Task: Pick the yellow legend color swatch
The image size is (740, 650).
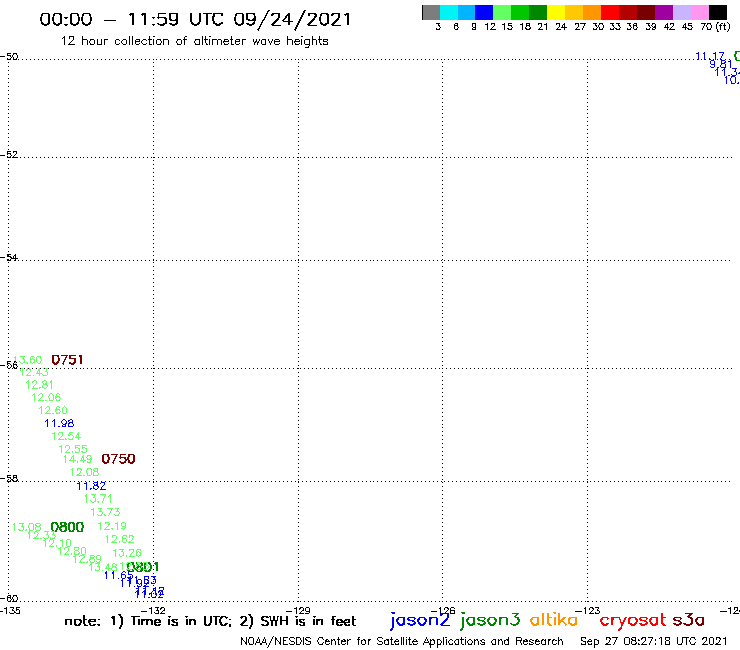Action: point(556,12)
